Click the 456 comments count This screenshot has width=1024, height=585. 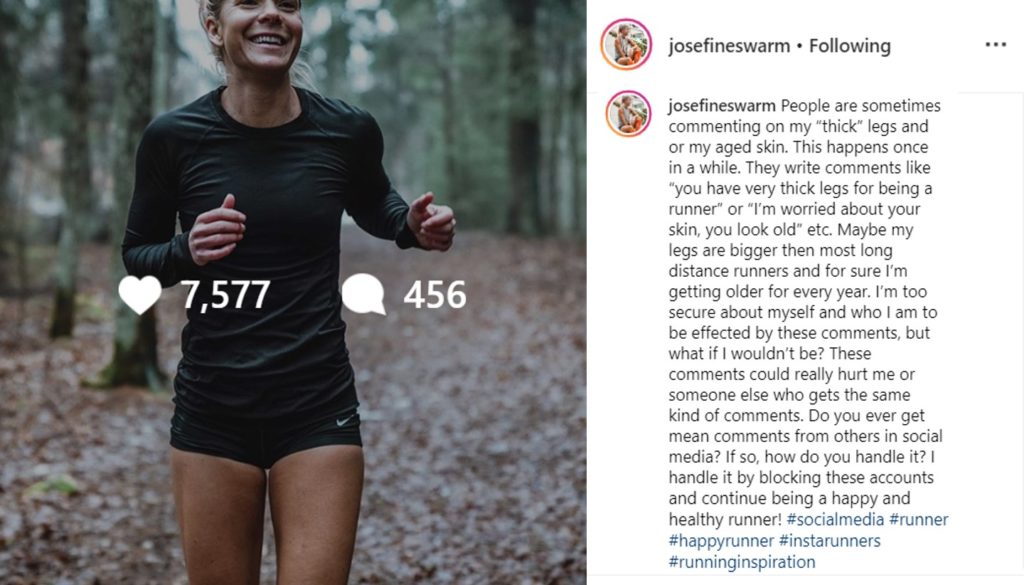coord(435,295)
